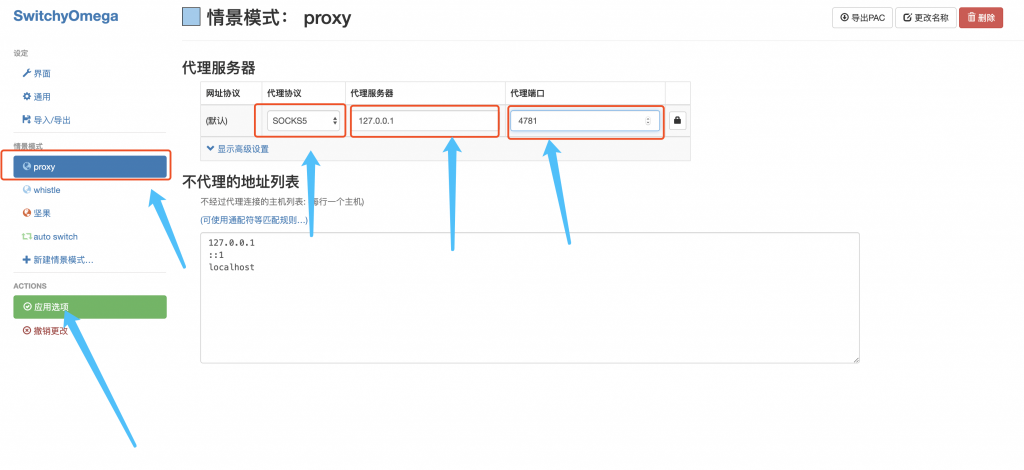Click the port field stepper arrows

coord(648,121)
